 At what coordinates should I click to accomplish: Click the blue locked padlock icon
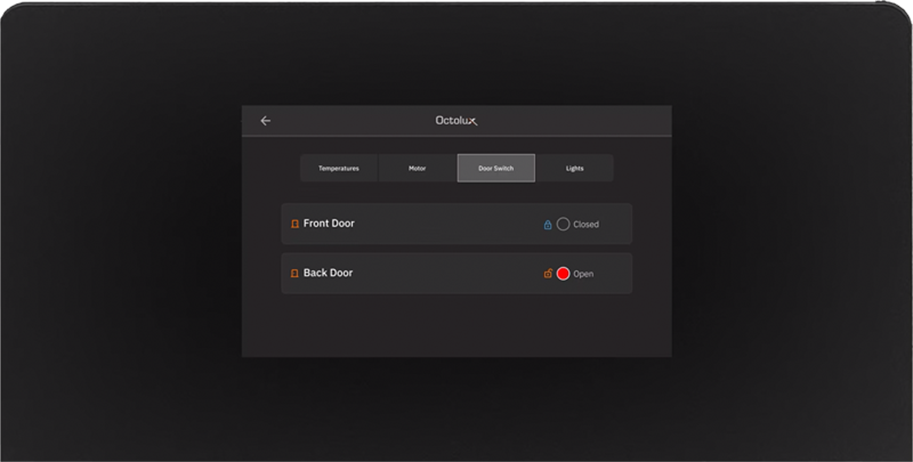click(x=547, y=224)
